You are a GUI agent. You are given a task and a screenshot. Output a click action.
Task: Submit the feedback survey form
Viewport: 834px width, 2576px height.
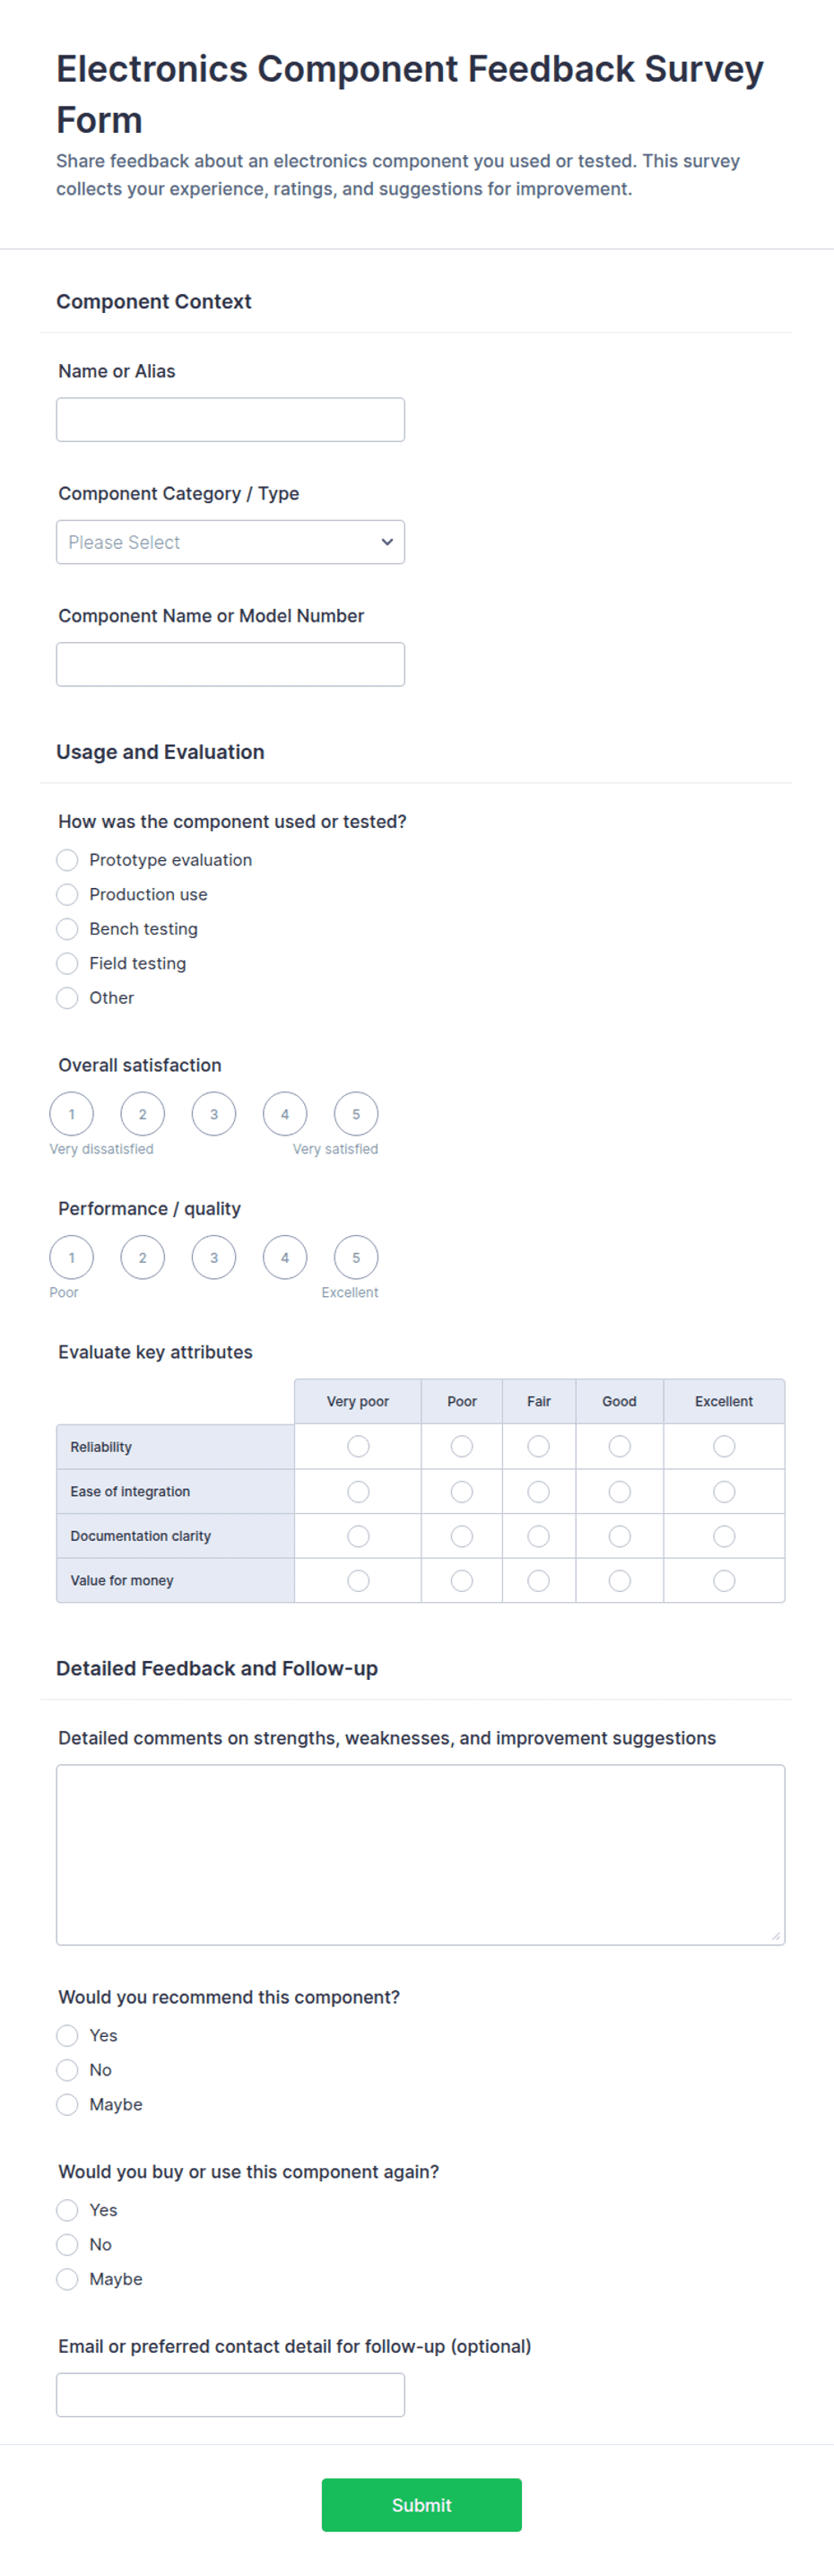[x=421, y=2505]
